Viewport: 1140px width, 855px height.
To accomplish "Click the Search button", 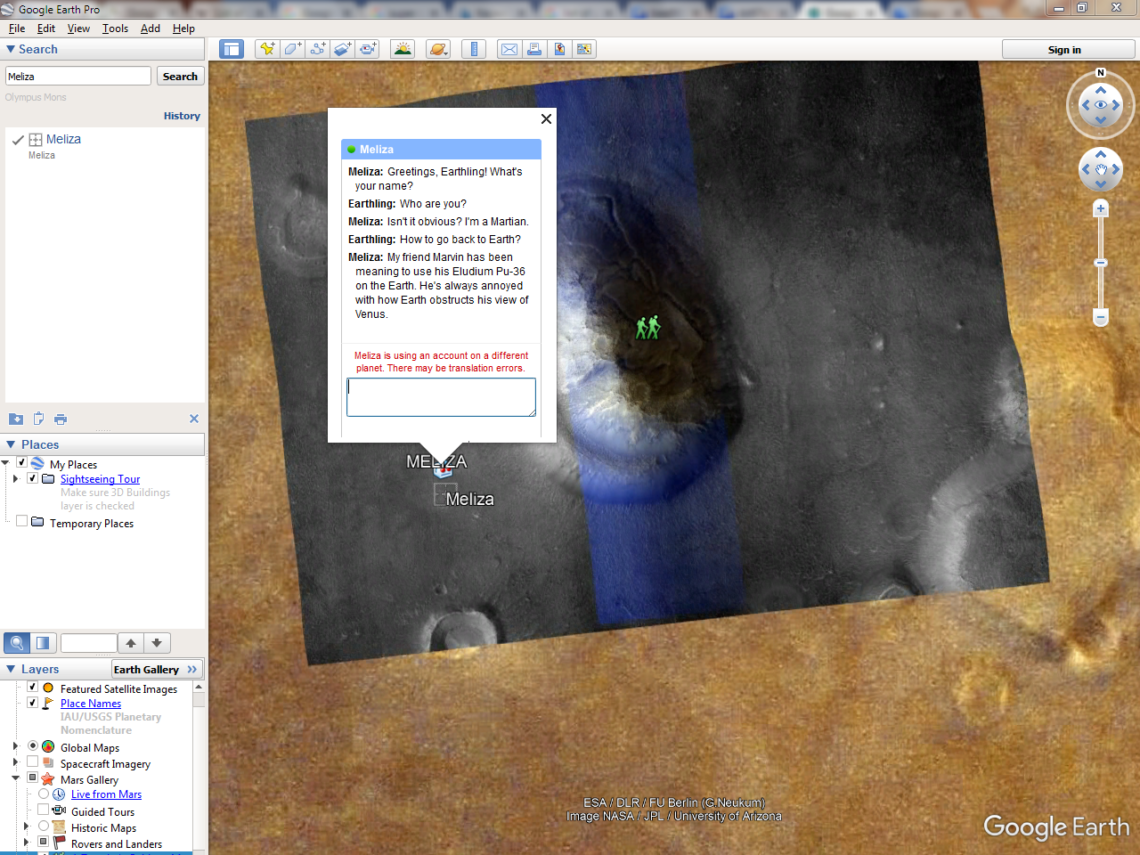I will coord(180,76).
